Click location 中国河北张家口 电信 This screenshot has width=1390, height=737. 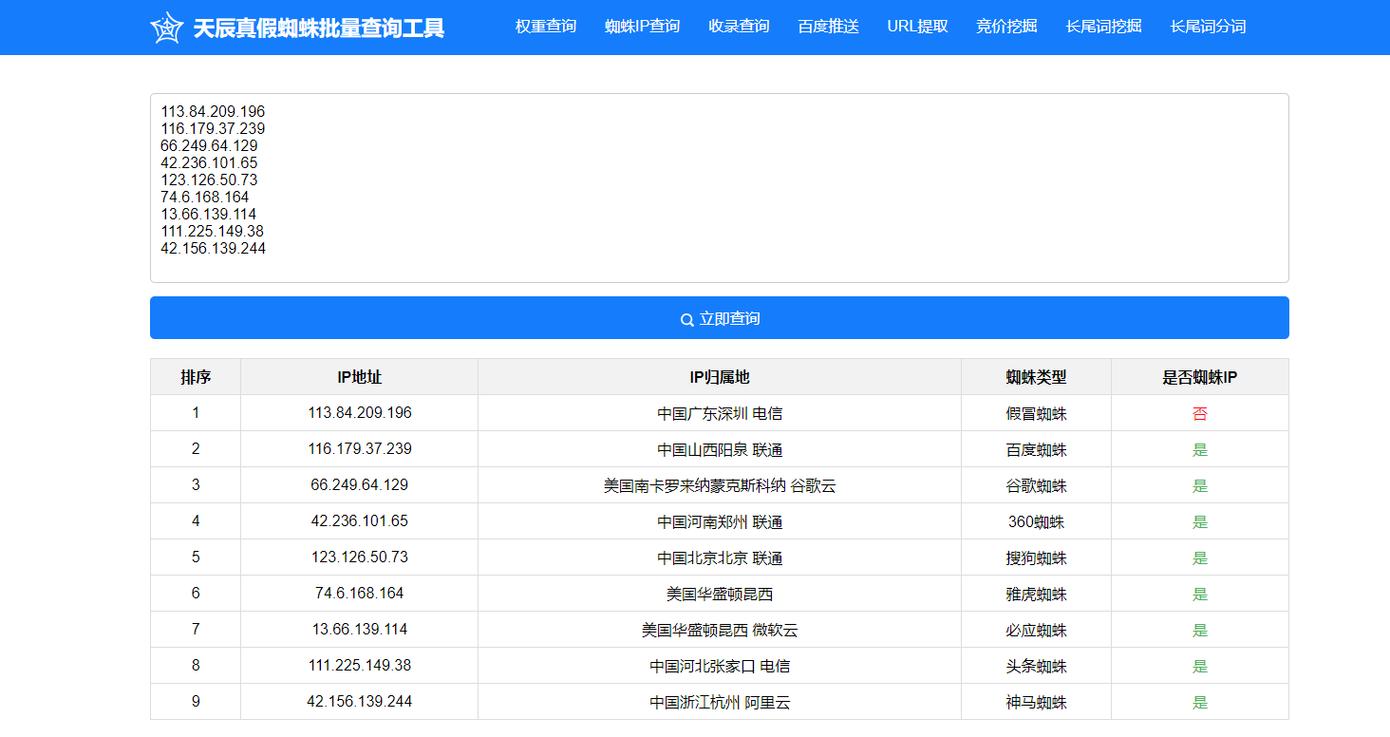point(720,665)
